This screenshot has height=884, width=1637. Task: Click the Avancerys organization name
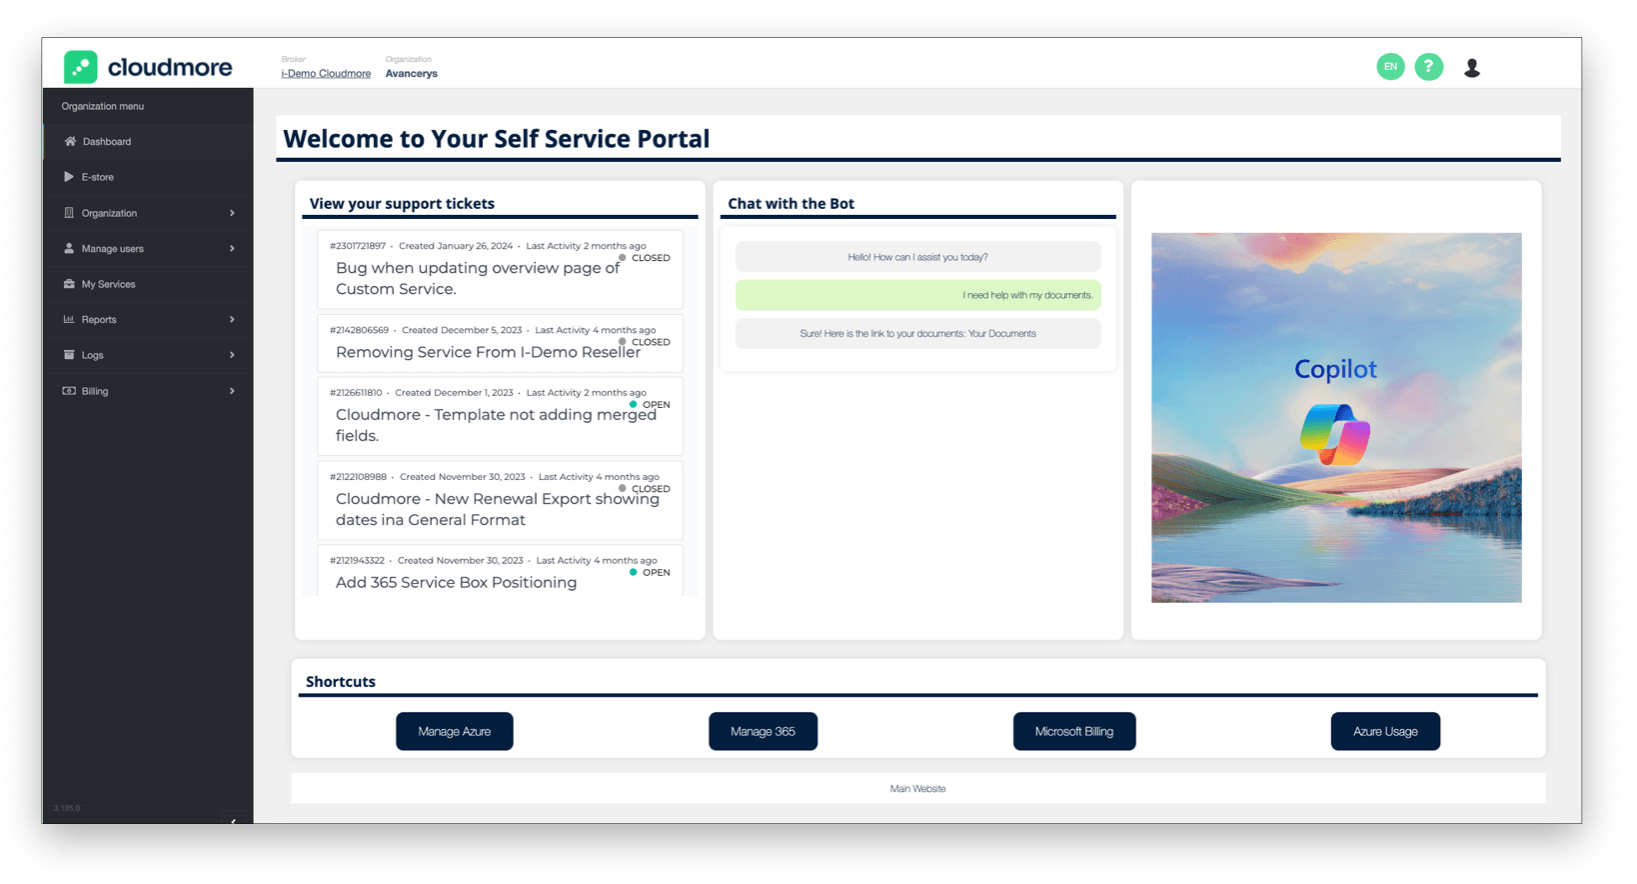pos(411,74)
